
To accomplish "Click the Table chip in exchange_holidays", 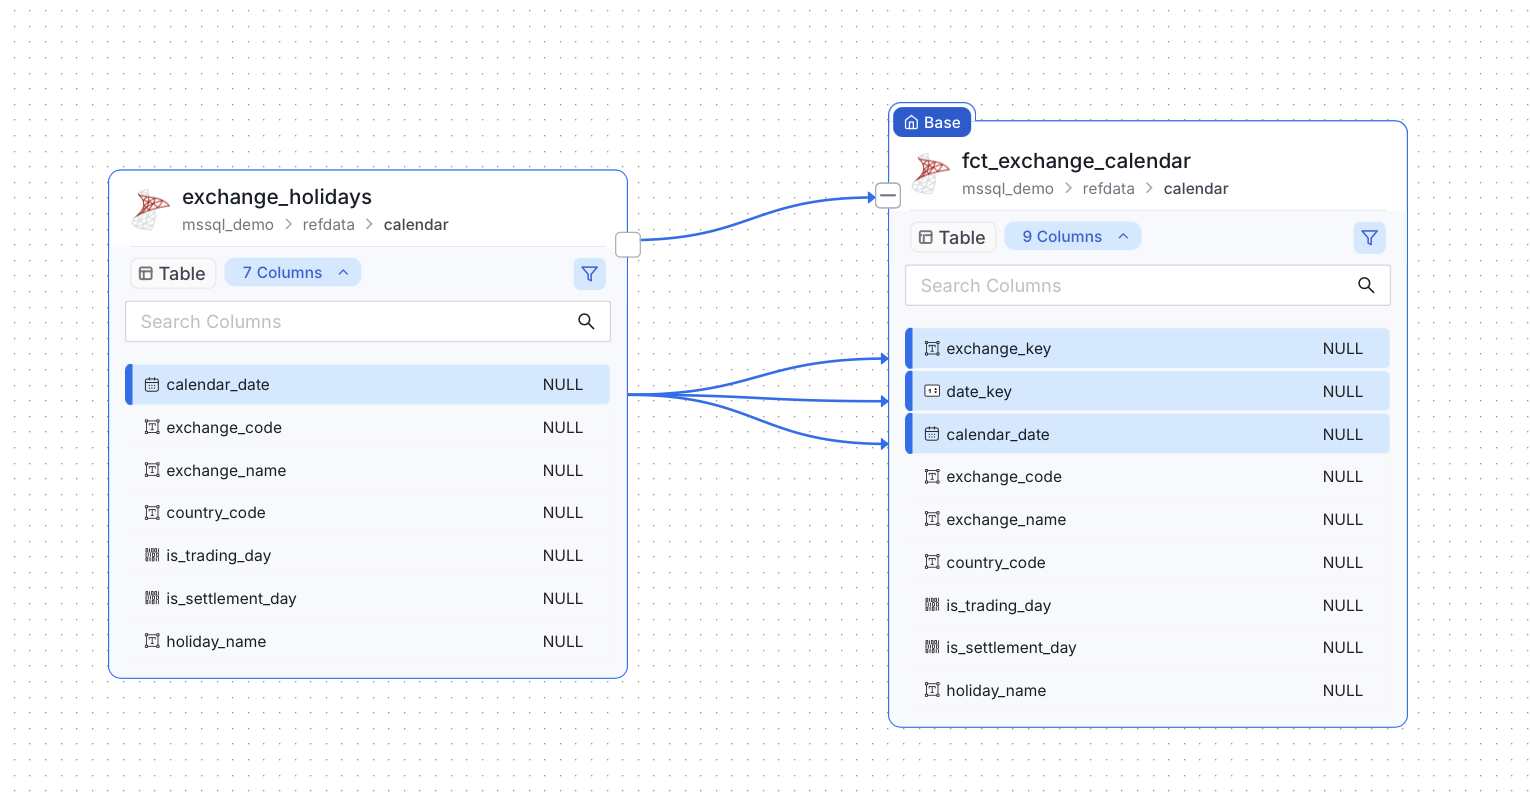I will [173, 273].
